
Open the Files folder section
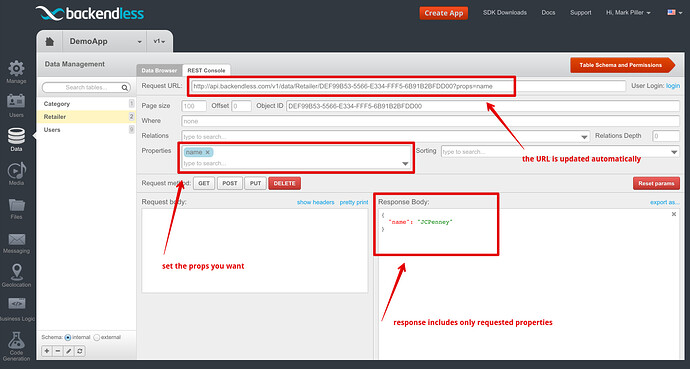pyautogui.click(x=16, y=208)
